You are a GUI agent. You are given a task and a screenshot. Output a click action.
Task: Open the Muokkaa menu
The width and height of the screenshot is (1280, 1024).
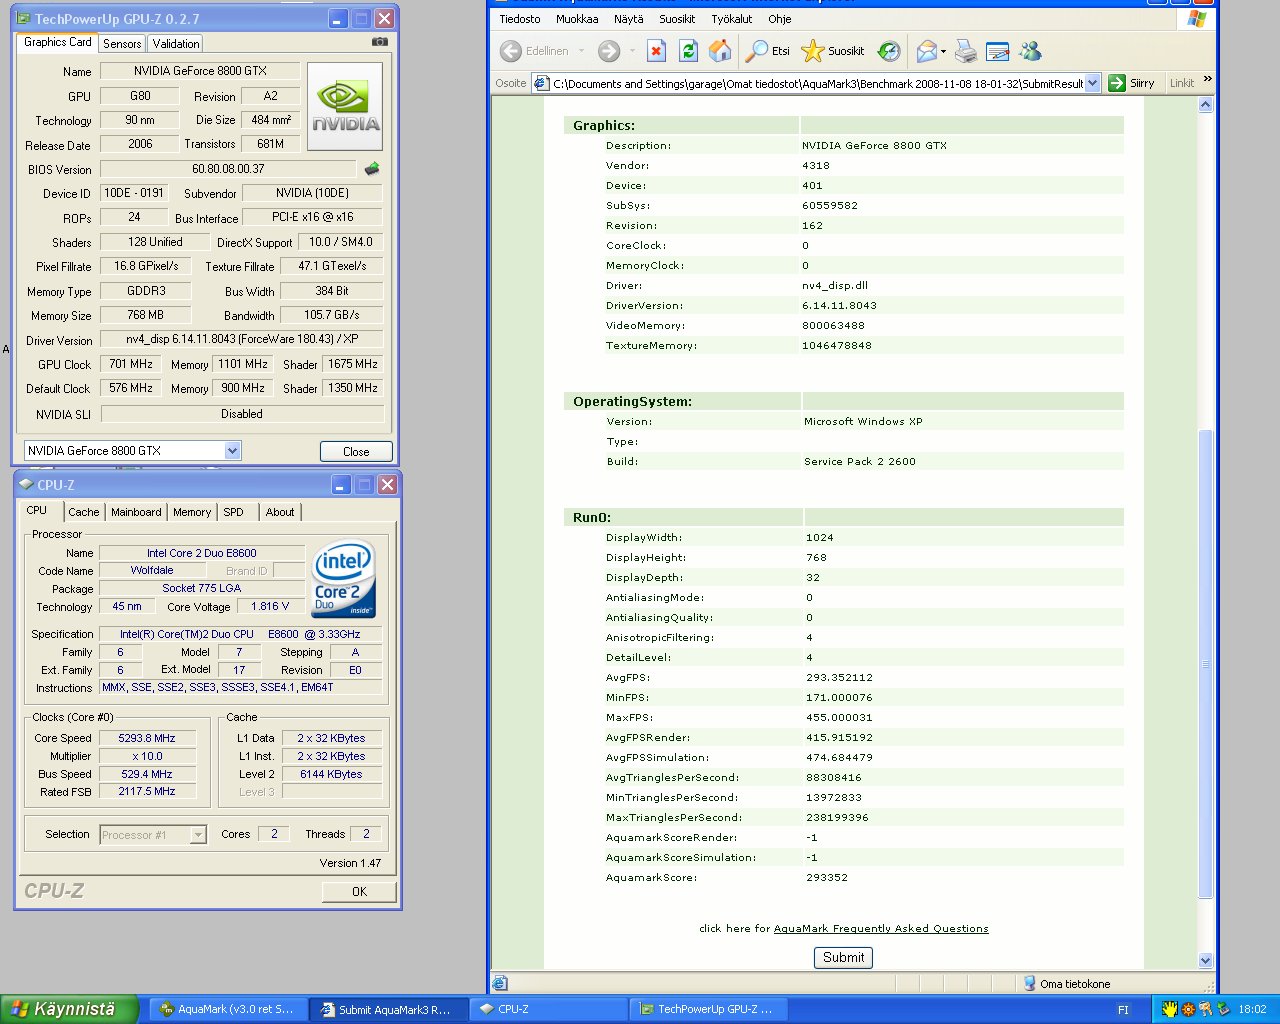tap(577, 19)
